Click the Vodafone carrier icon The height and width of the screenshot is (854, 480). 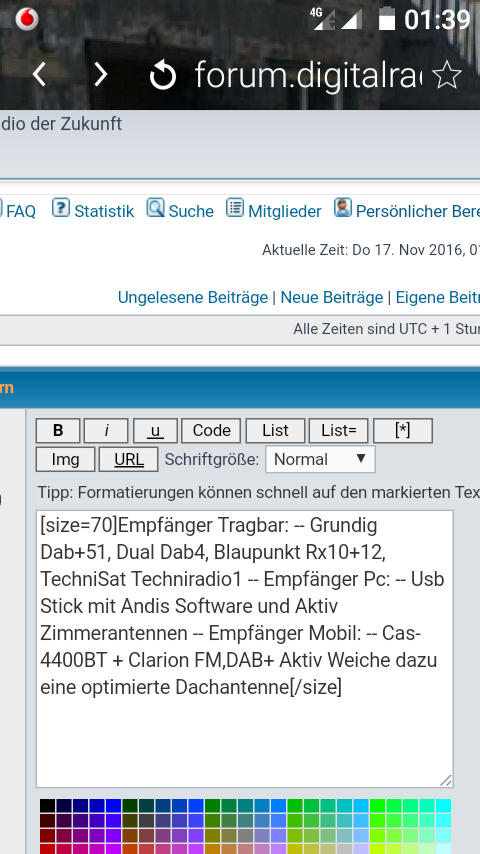(27, 20)
